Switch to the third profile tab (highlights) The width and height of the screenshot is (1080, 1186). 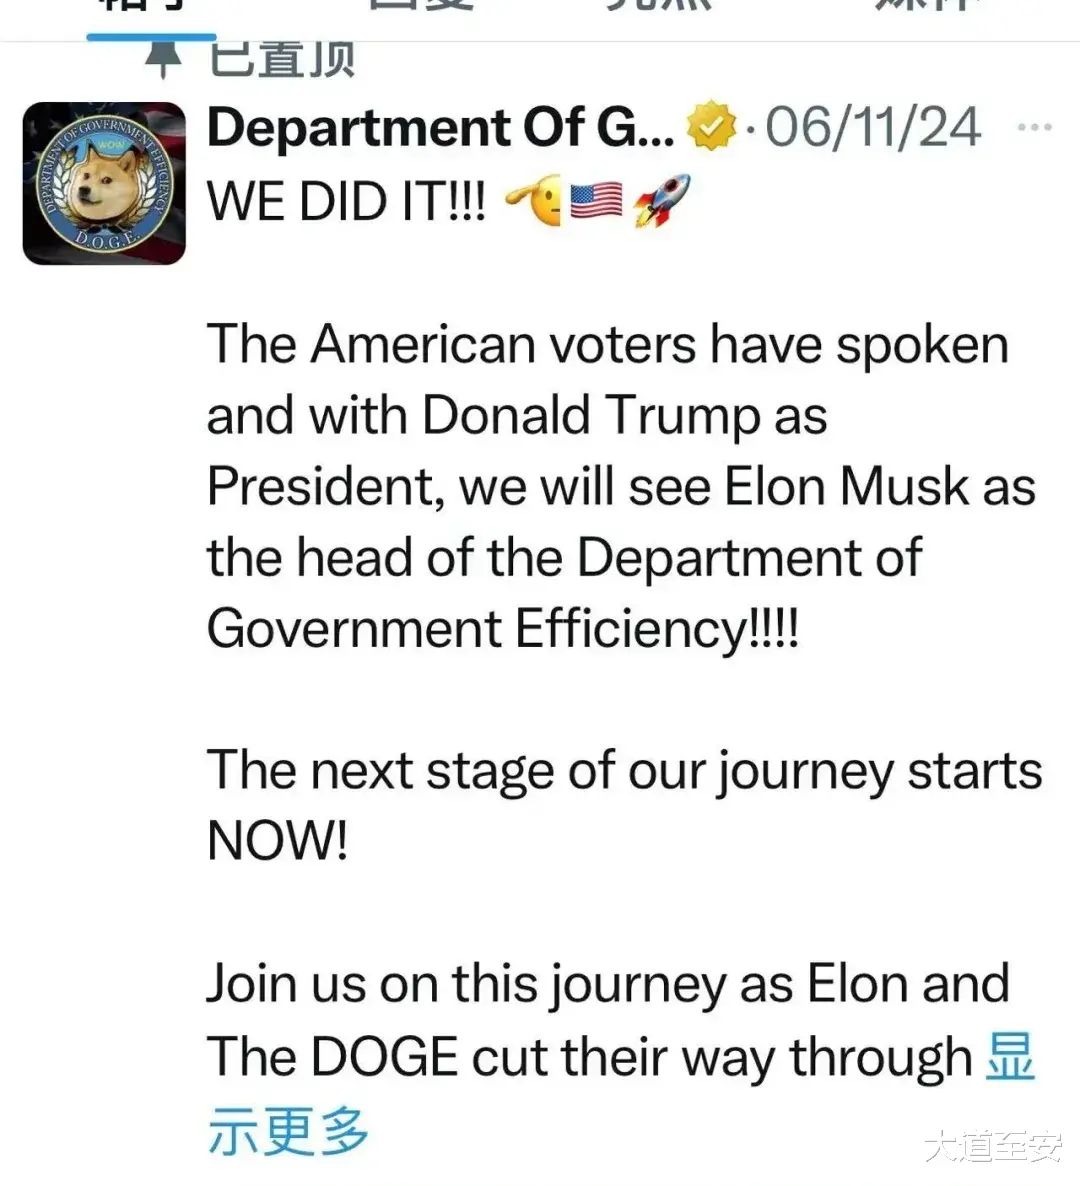[659, 8]
